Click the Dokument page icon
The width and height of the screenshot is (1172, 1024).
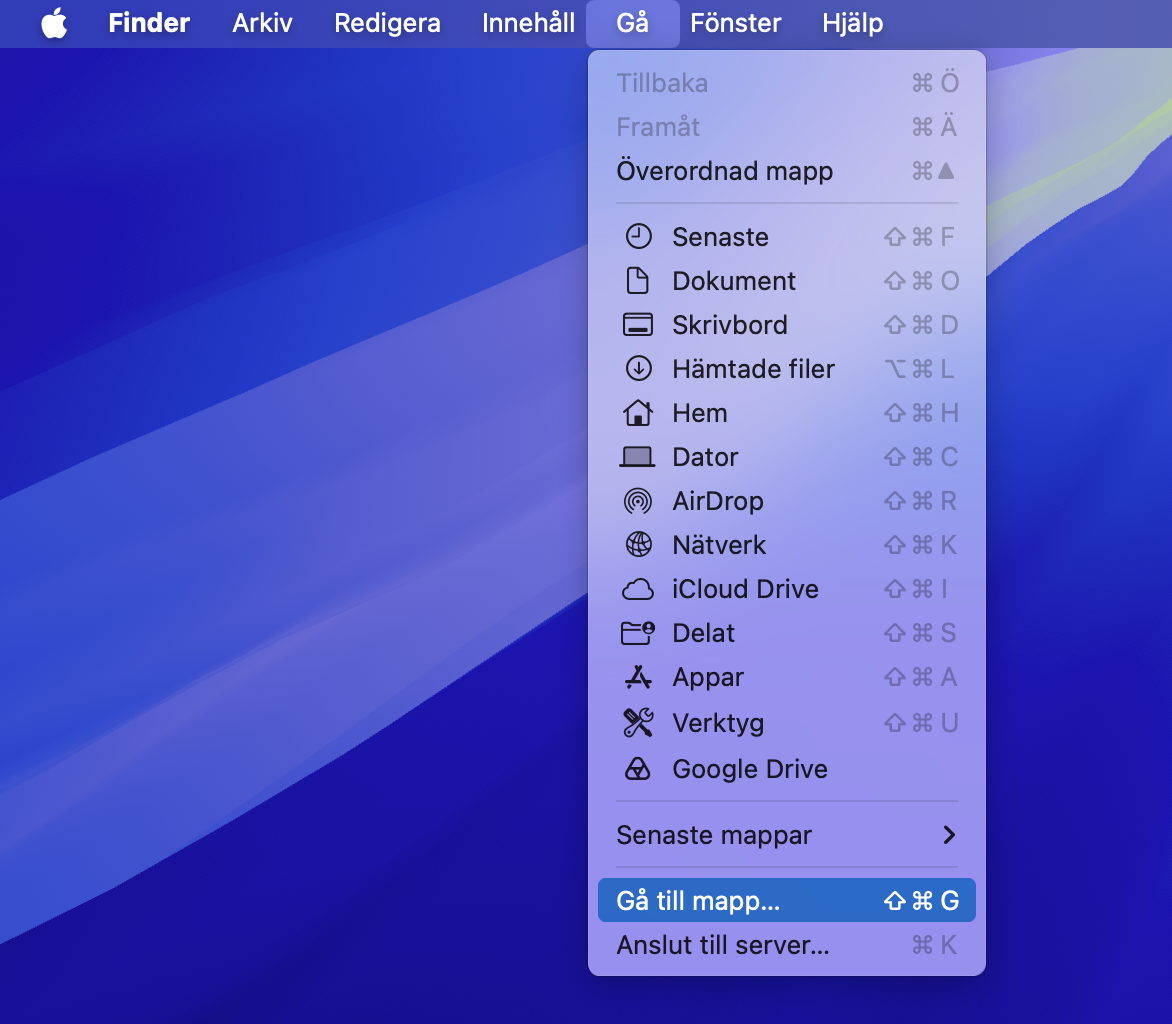pyautogui.click(x=638, y=281)
